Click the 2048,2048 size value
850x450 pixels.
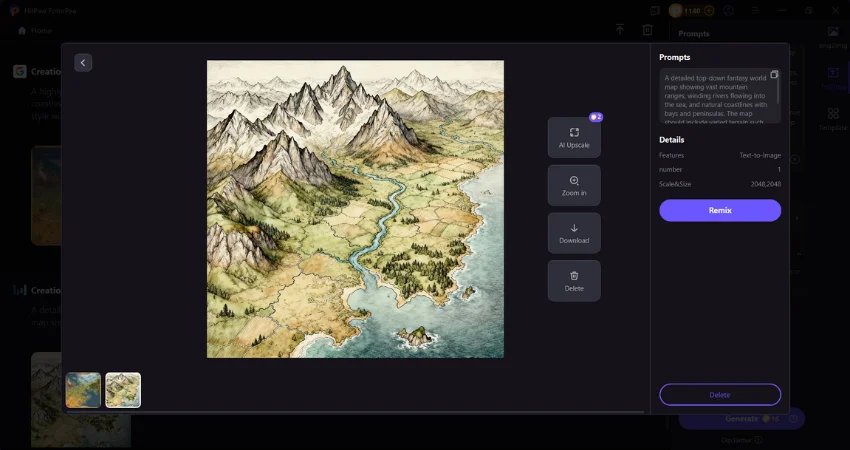765,184
